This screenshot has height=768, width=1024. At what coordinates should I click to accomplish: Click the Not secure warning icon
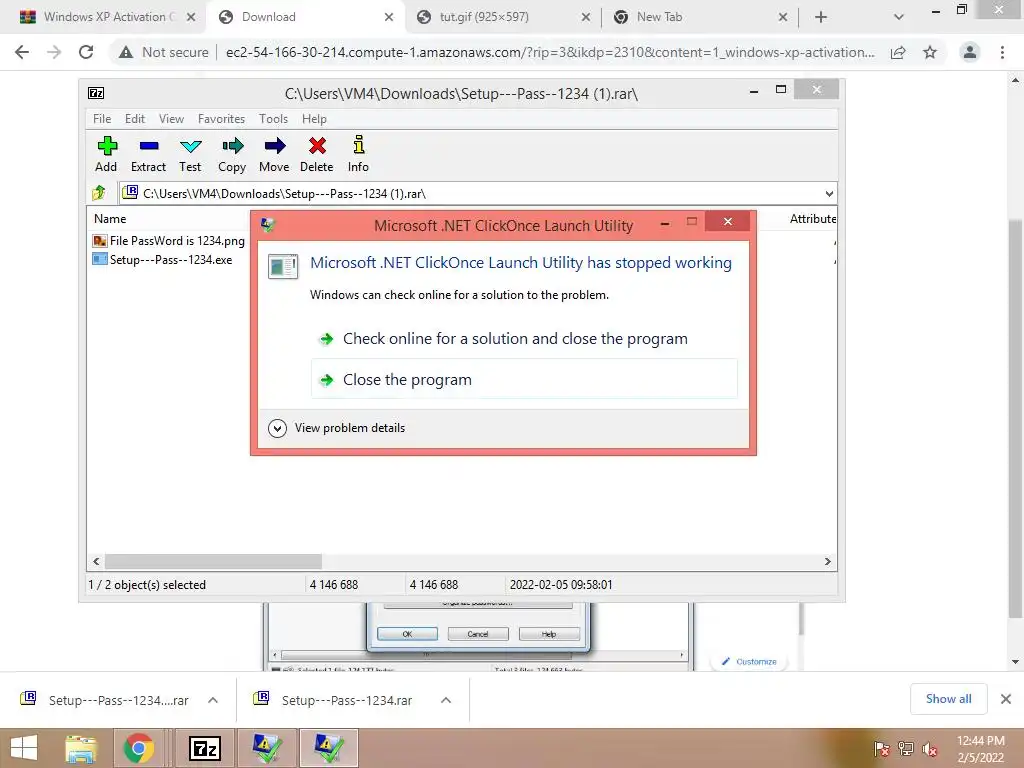click(x=125, y=52)
